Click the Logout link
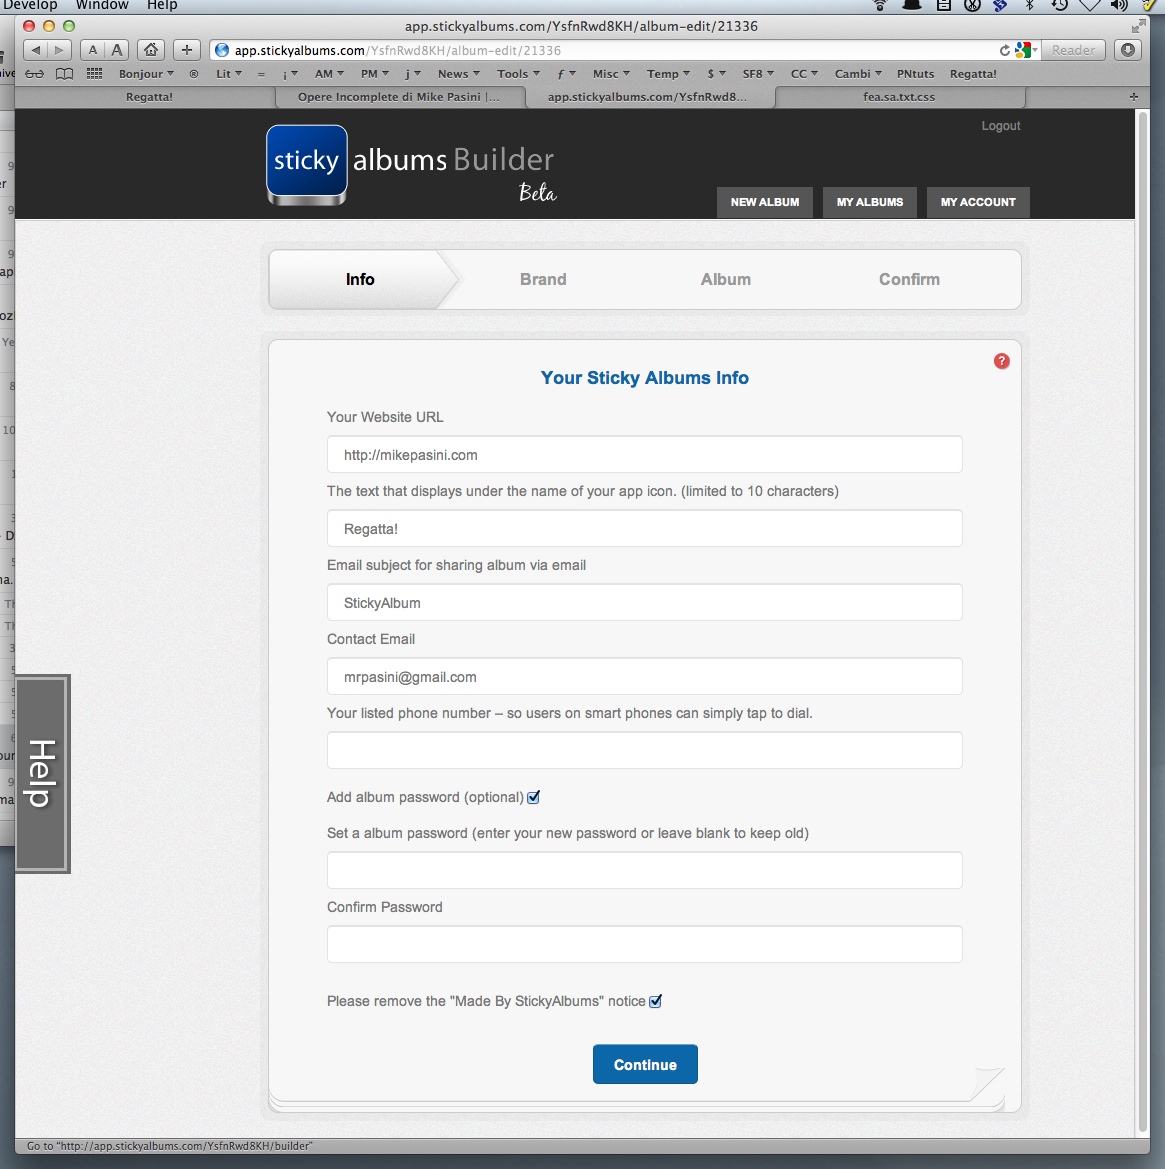The width and height of the screenshot is (1165, 1169). click(x=1001, y=126)
